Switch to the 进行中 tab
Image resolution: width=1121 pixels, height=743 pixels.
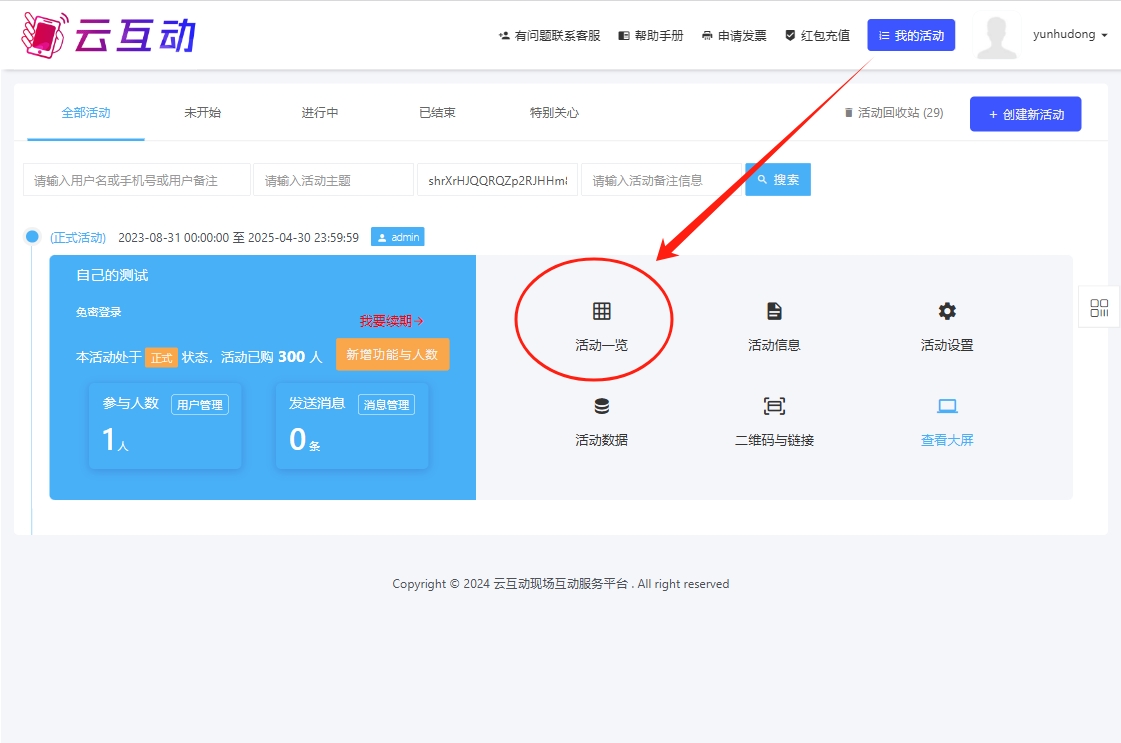point(320,113)
